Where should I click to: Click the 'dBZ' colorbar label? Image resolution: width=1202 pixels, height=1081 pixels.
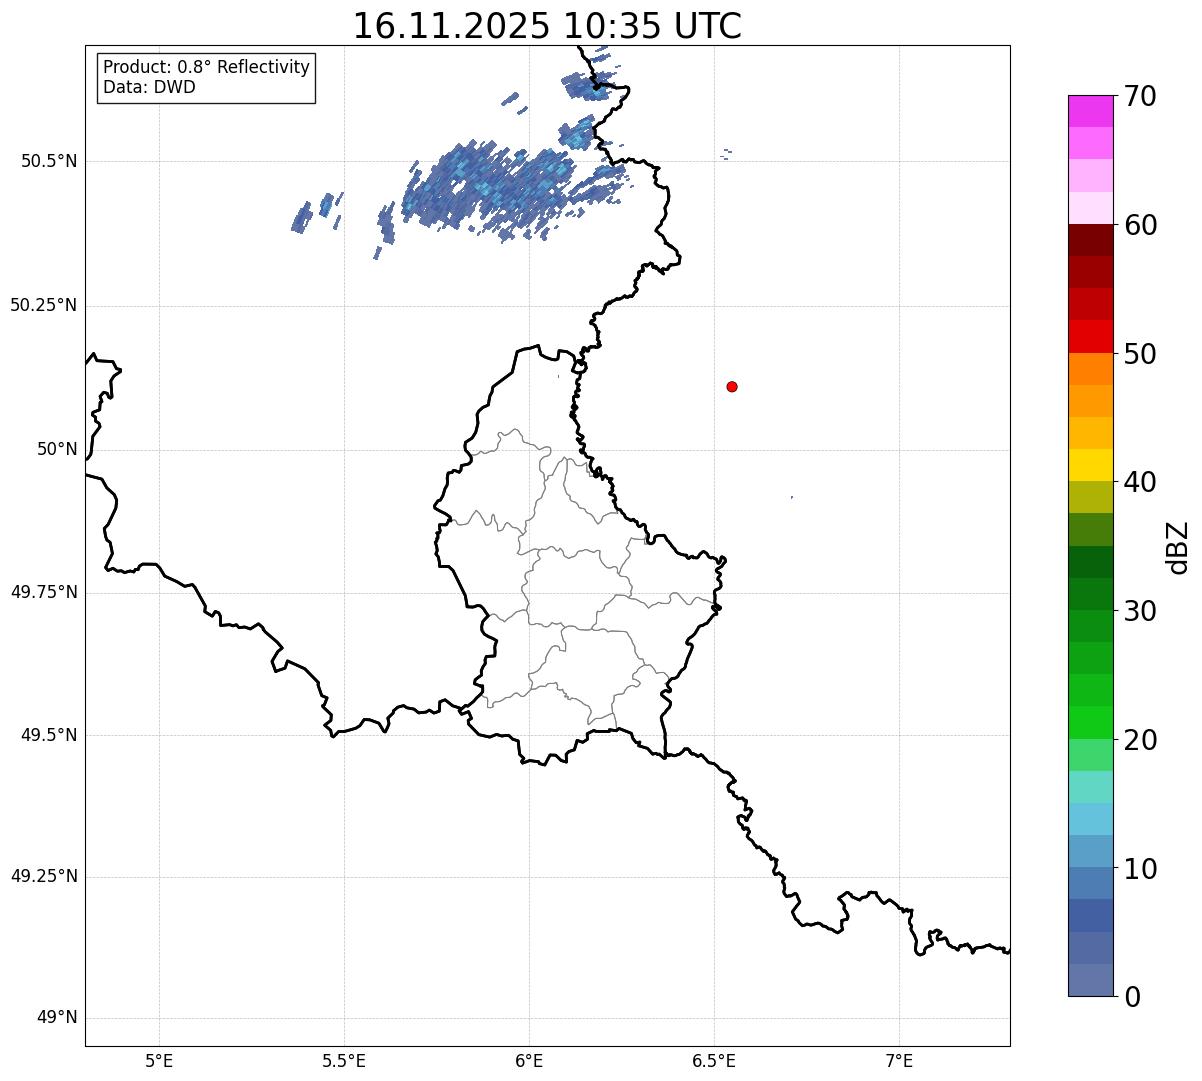click(1178, 547)
